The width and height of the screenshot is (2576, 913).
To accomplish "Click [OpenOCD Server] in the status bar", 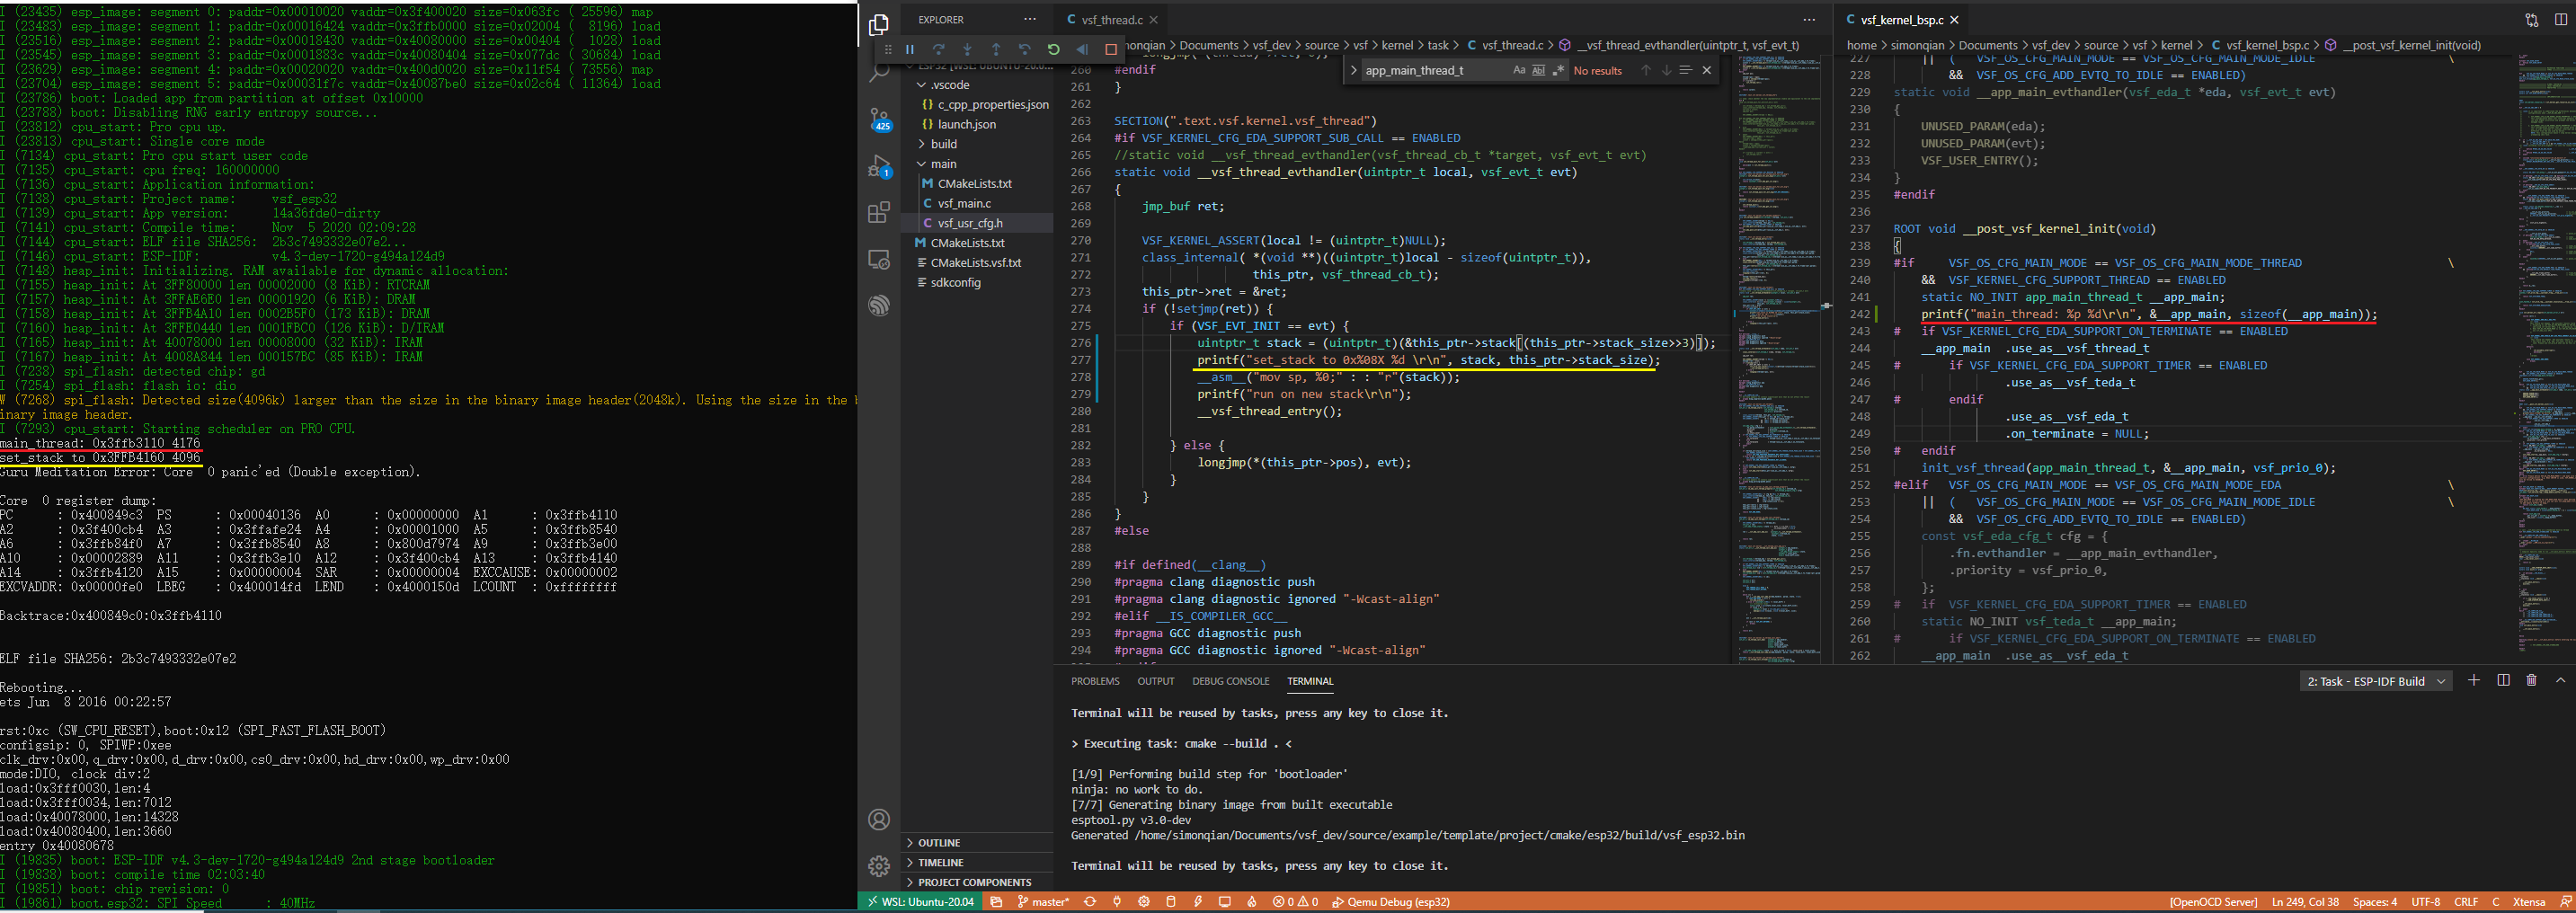I will pyautogui.click(x=2213, y=902).
